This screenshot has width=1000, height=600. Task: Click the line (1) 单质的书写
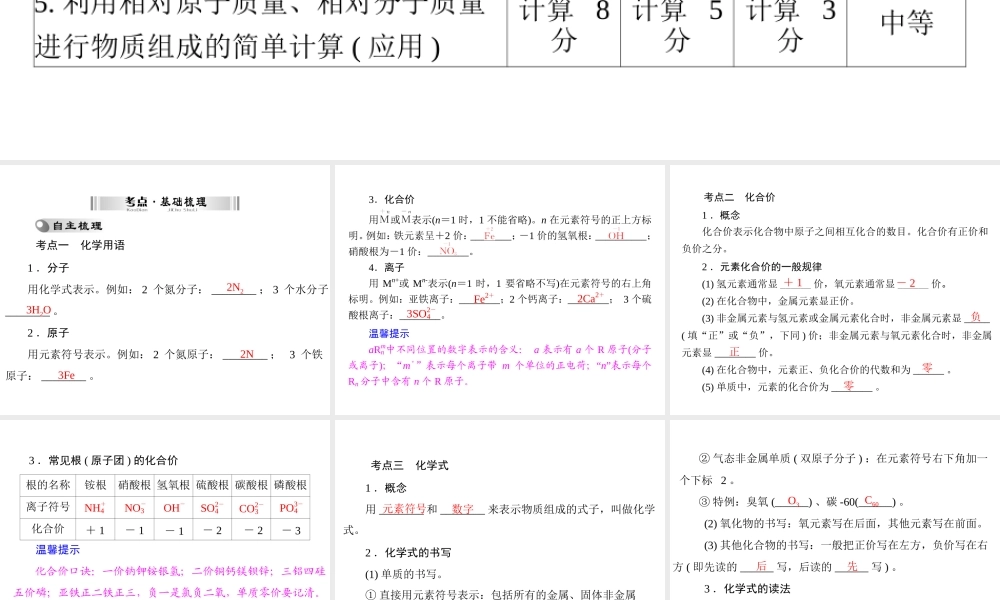(x=404, y=574)
